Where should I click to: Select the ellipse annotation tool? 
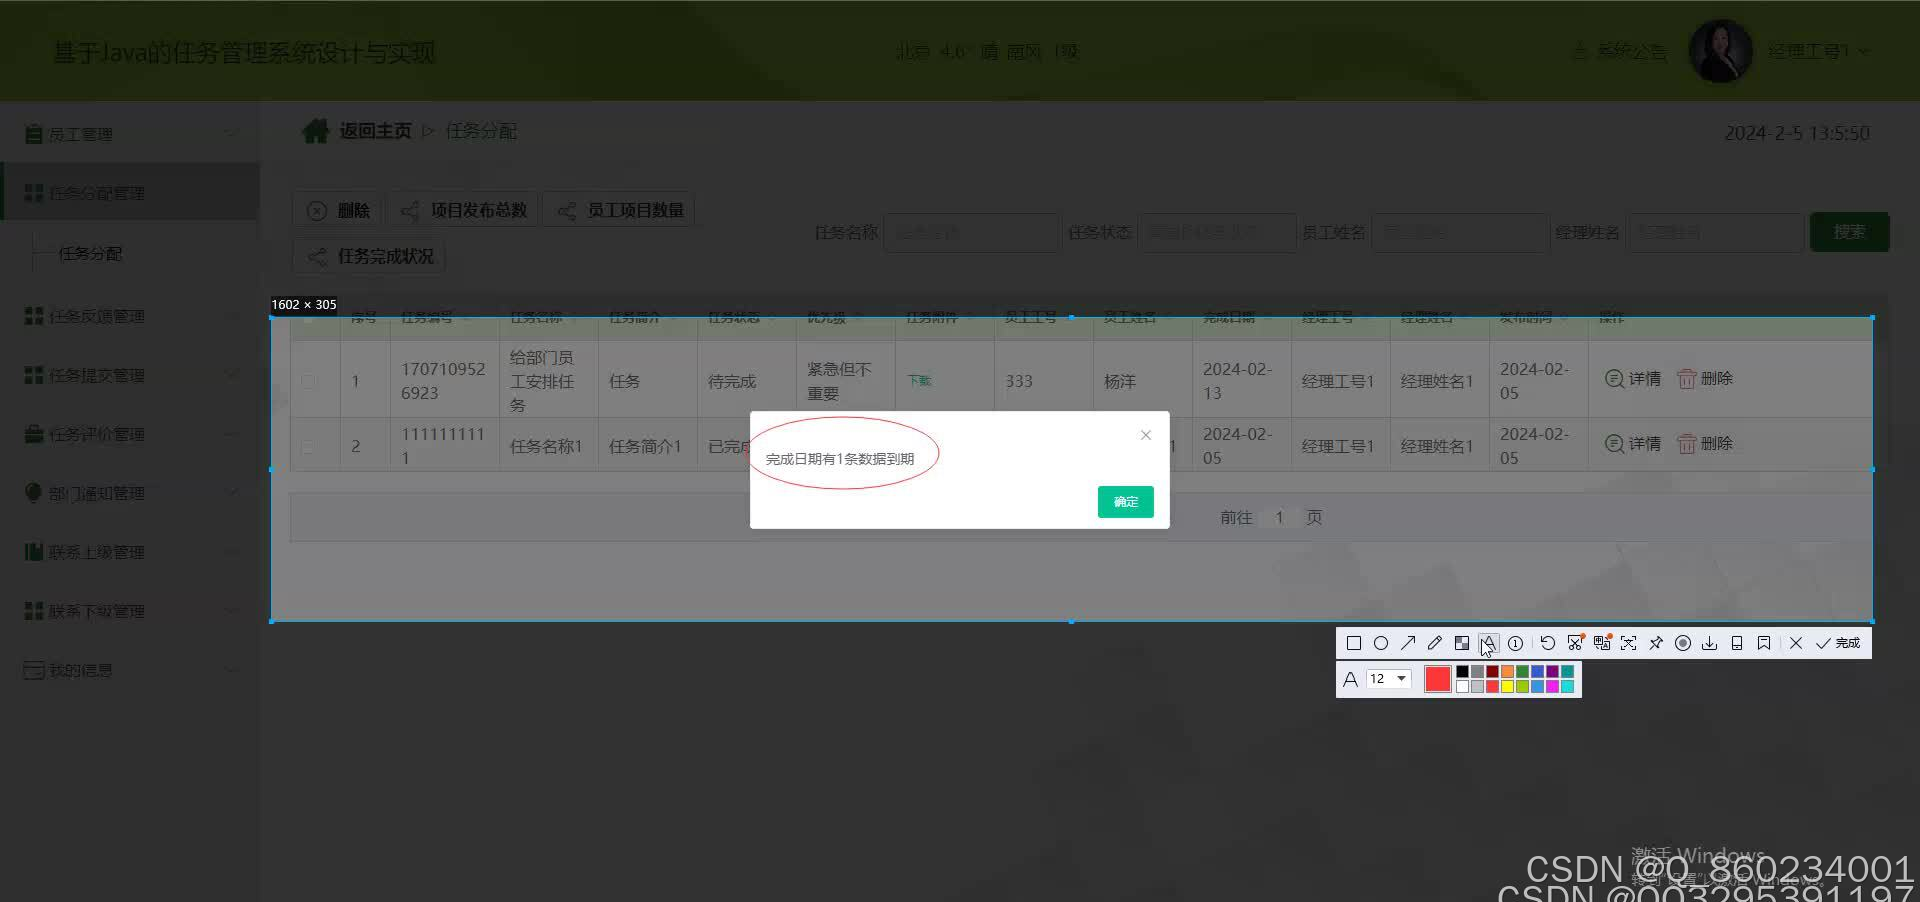point(1381,643)
